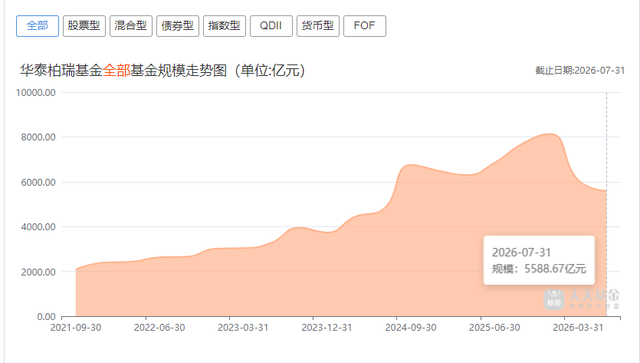Click the 2026-07-31 tooltip box
The height and width of the screenshot is (363, 640).
tap(539, 260)
